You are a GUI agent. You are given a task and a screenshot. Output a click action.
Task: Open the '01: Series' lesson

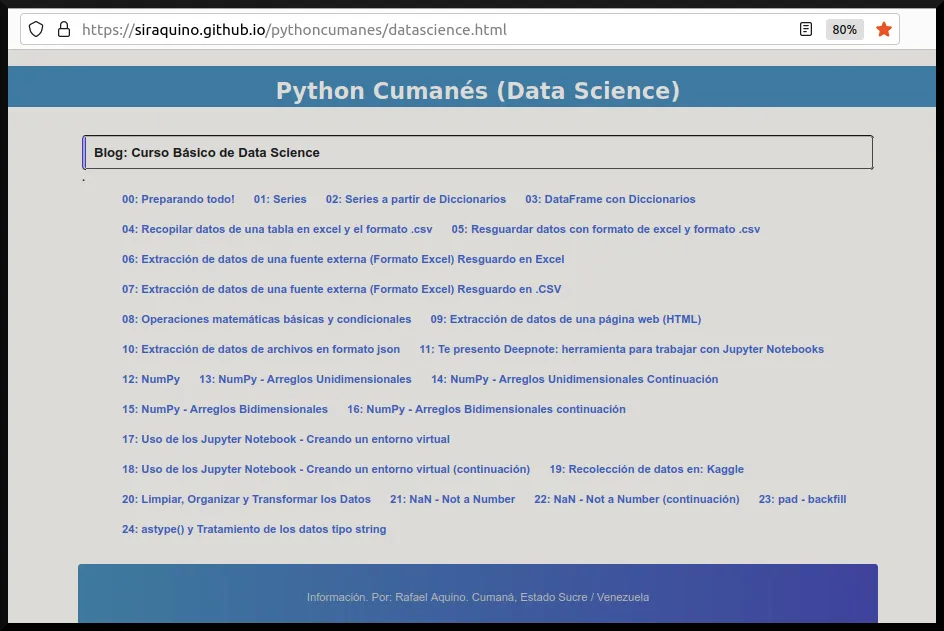click(x=280, y=199)
